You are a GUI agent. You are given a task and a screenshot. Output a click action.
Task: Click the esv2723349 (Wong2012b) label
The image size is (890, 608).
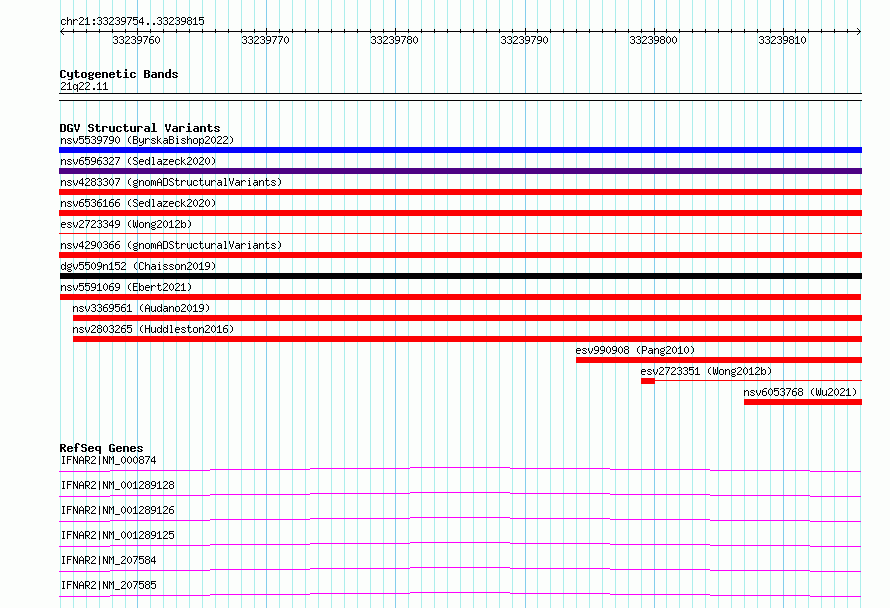[x=126, y=224]
